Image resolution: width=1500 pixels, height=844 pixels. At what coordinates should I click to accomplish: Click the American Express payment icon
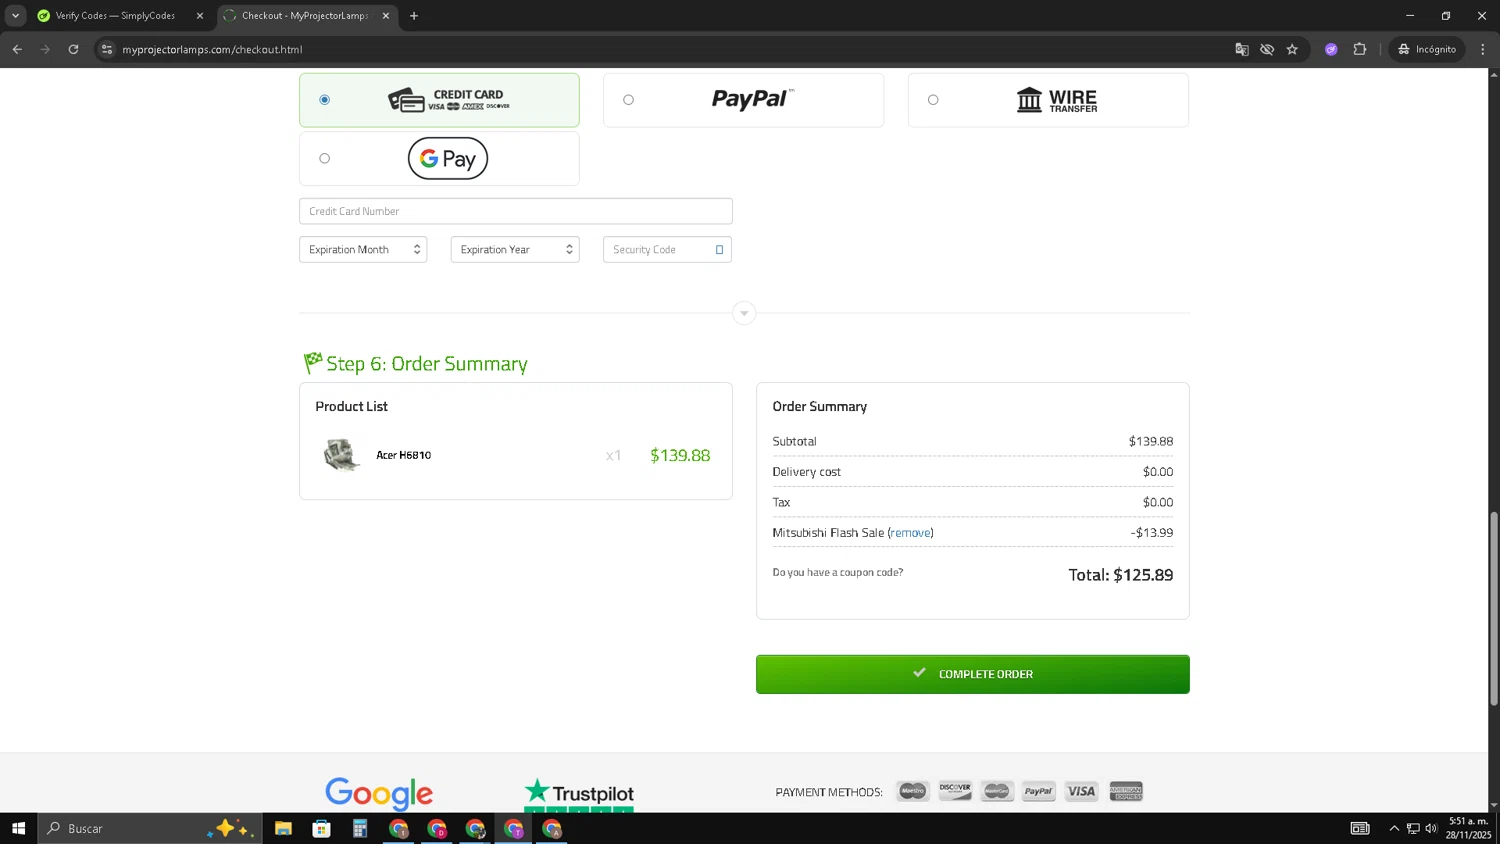[x=1126, y=791]
